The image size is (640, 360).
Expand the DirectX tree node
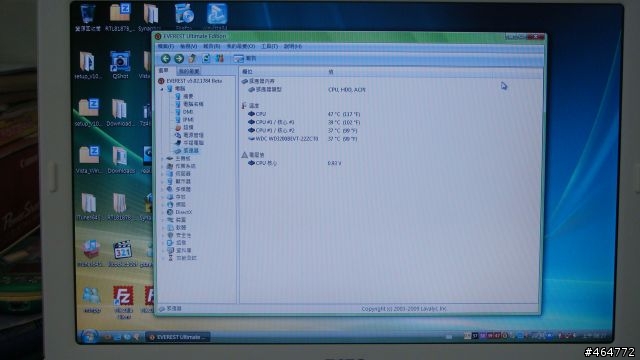coord(163,212)
